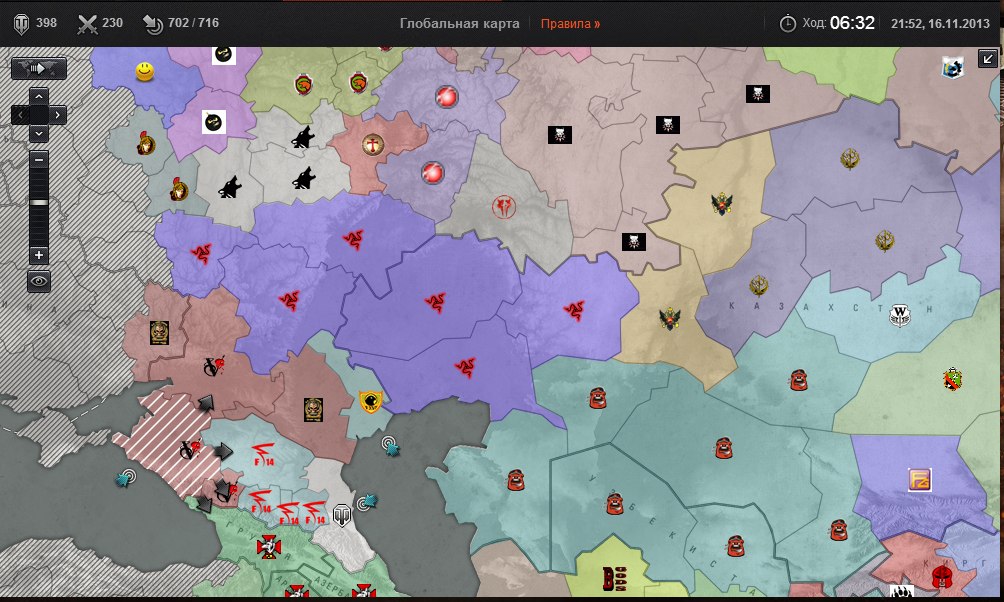Click the landing zone marker in the Black Sea
Viewport: 1004px width, 602px height.
pyautogui.click(x=126, y=478)
